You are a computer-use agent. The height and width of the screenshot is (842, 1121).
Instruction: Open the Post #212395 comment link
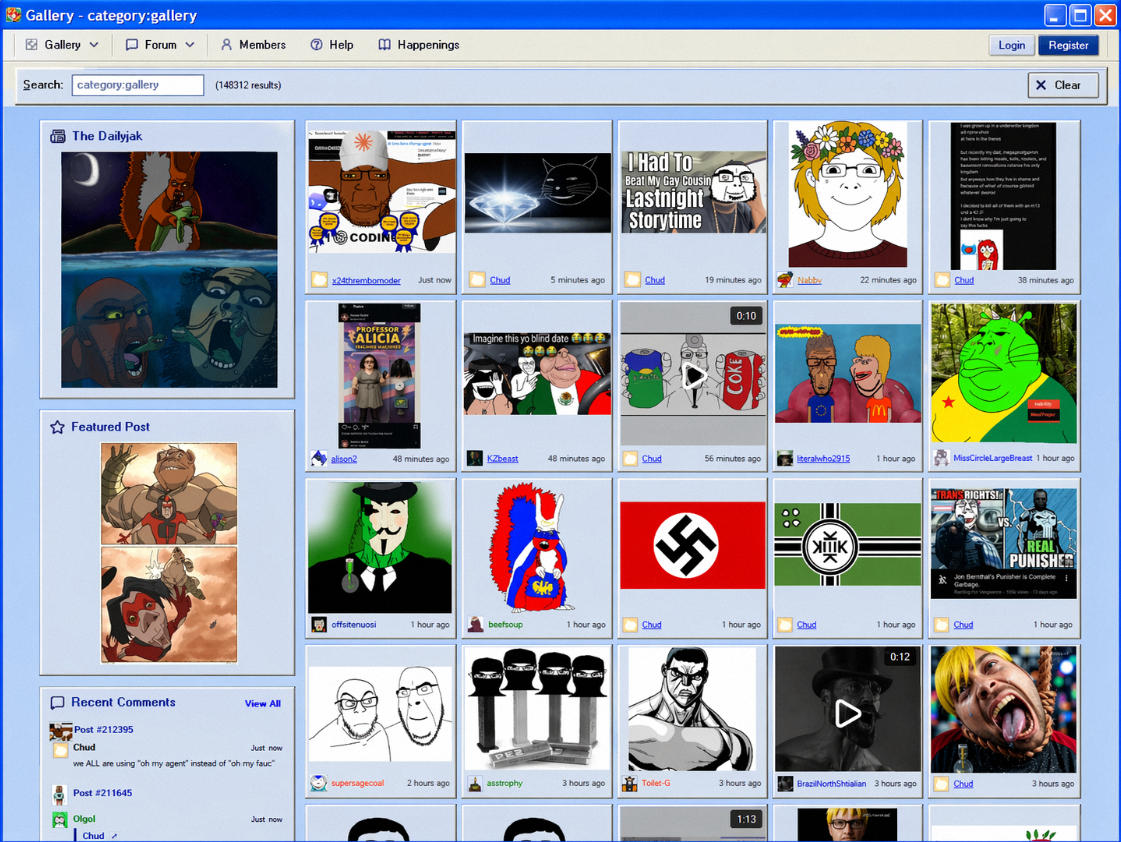(x=103, y=730)
